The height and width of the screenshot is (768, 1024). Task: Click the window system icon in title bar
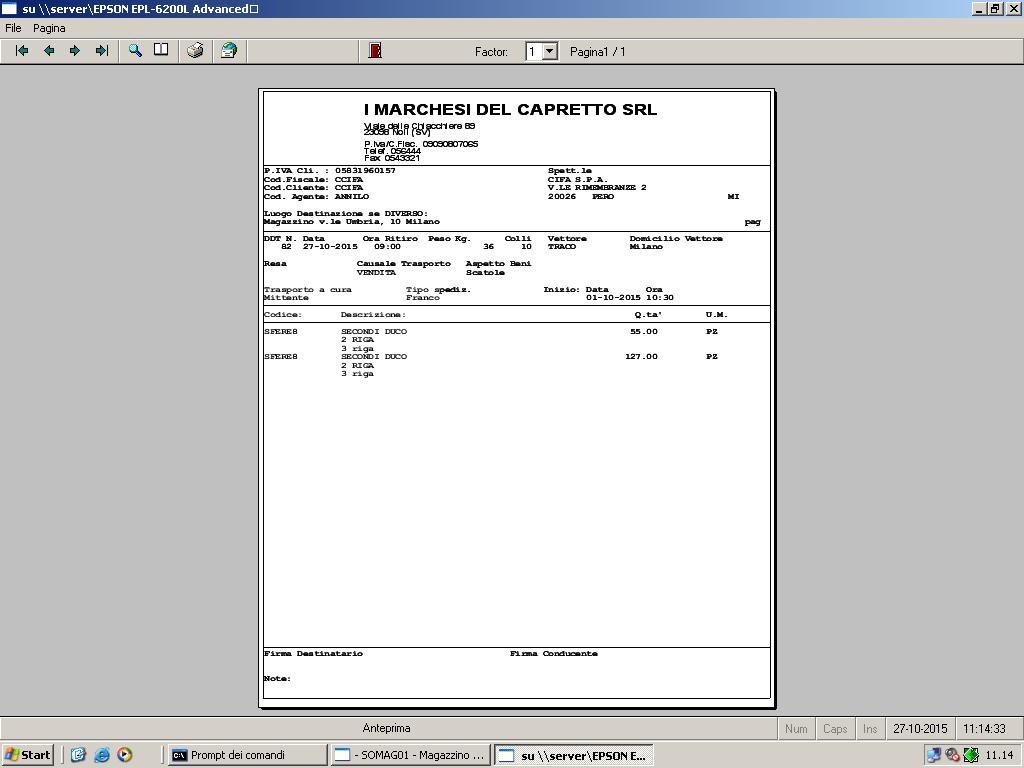(x=9, y=8)
